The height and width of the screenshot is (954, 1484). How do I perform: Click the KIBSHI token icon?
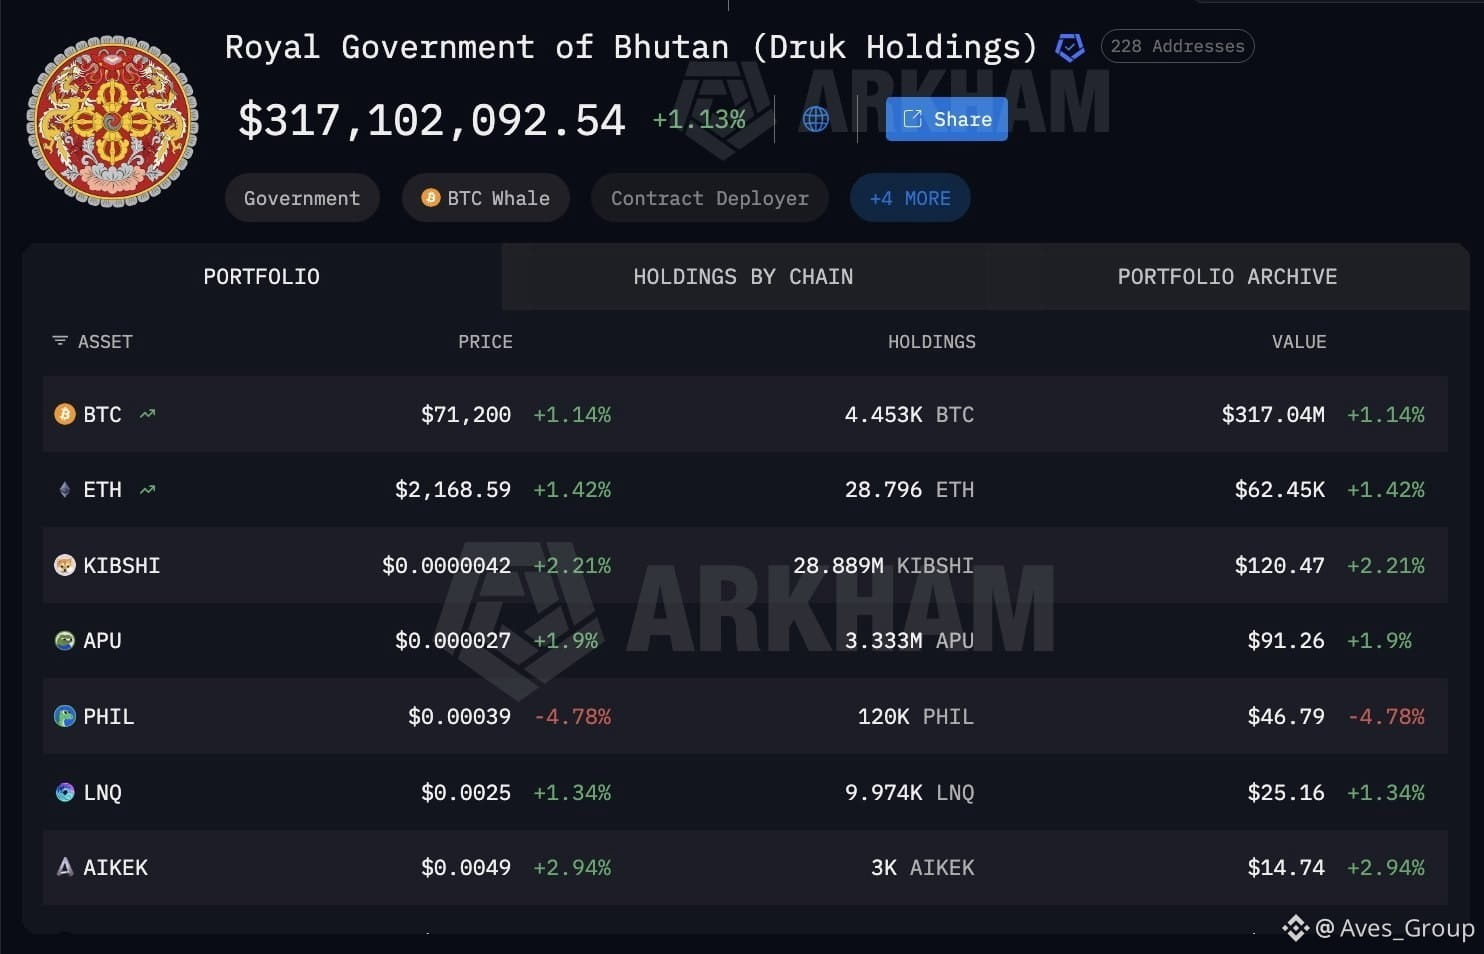click(x=65, y=565)
